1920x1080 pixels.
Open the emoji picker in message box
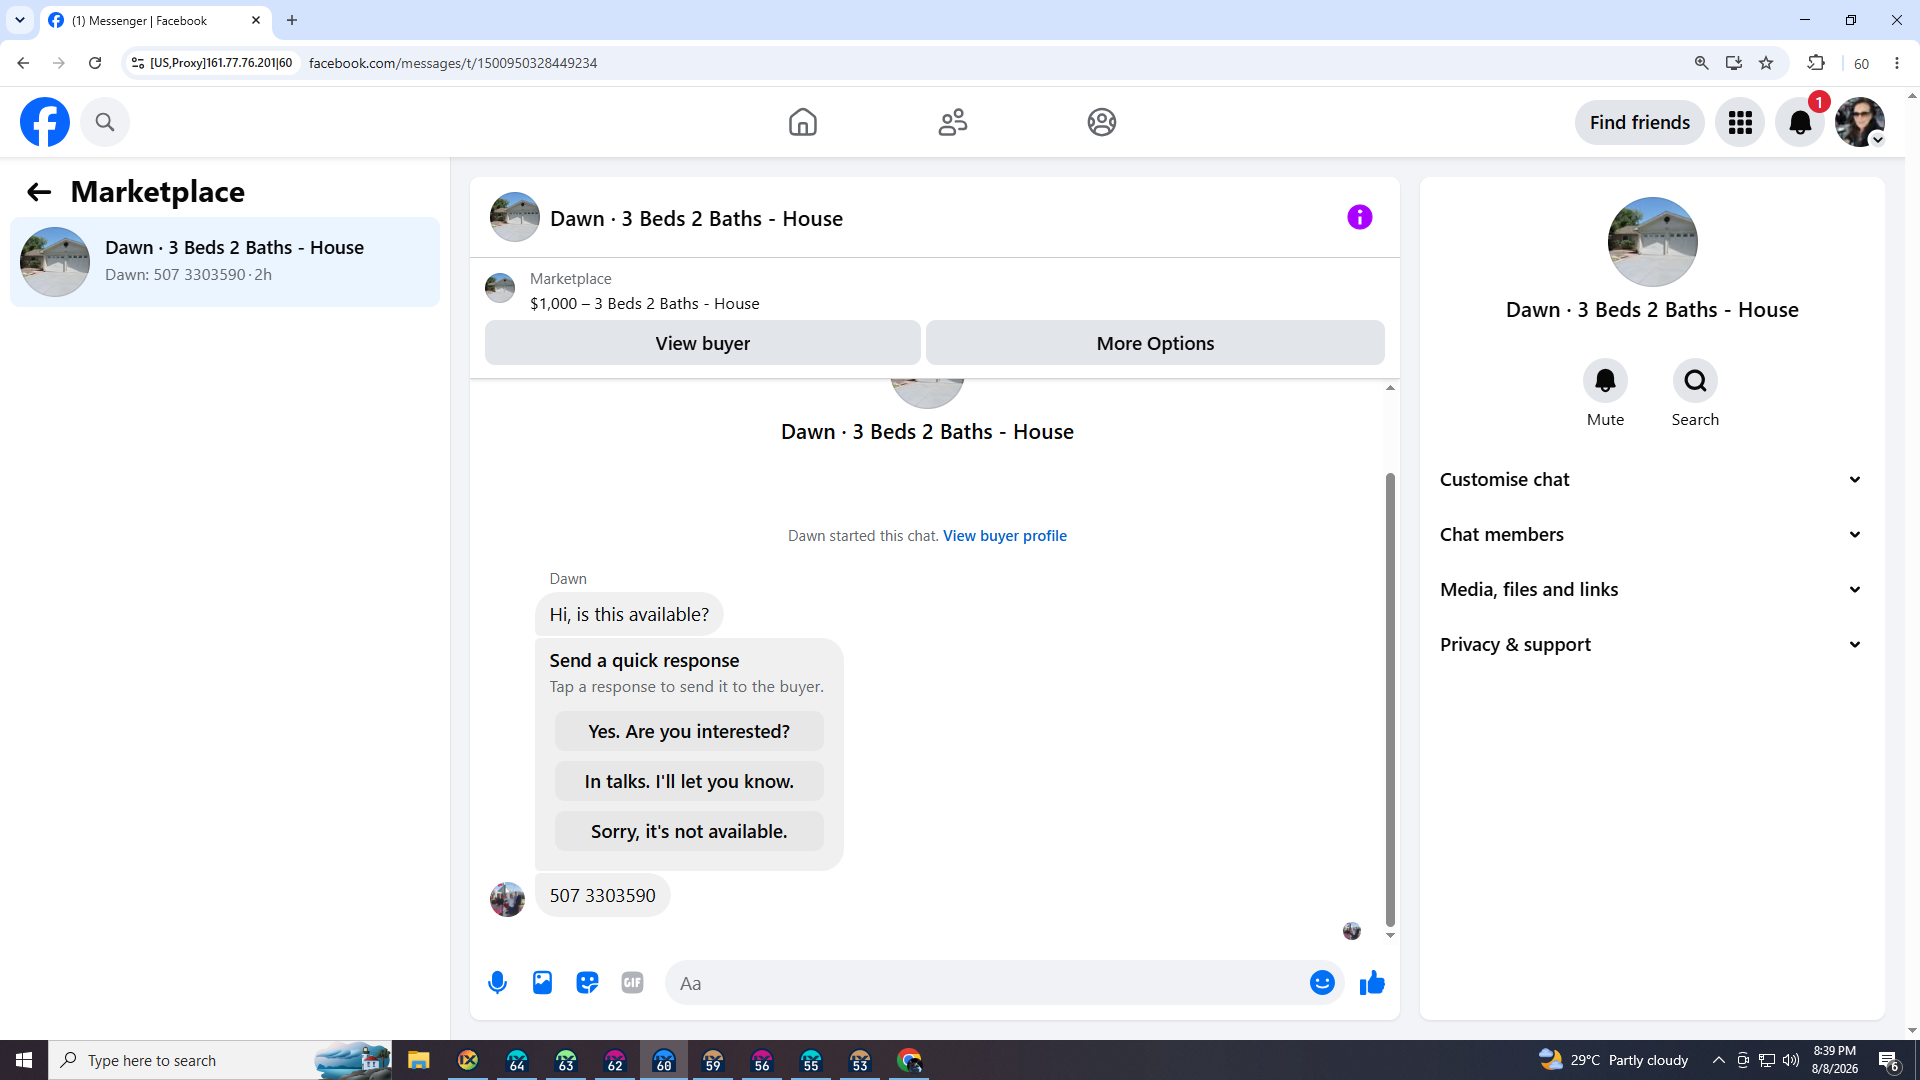click(x=1322, y=983)
